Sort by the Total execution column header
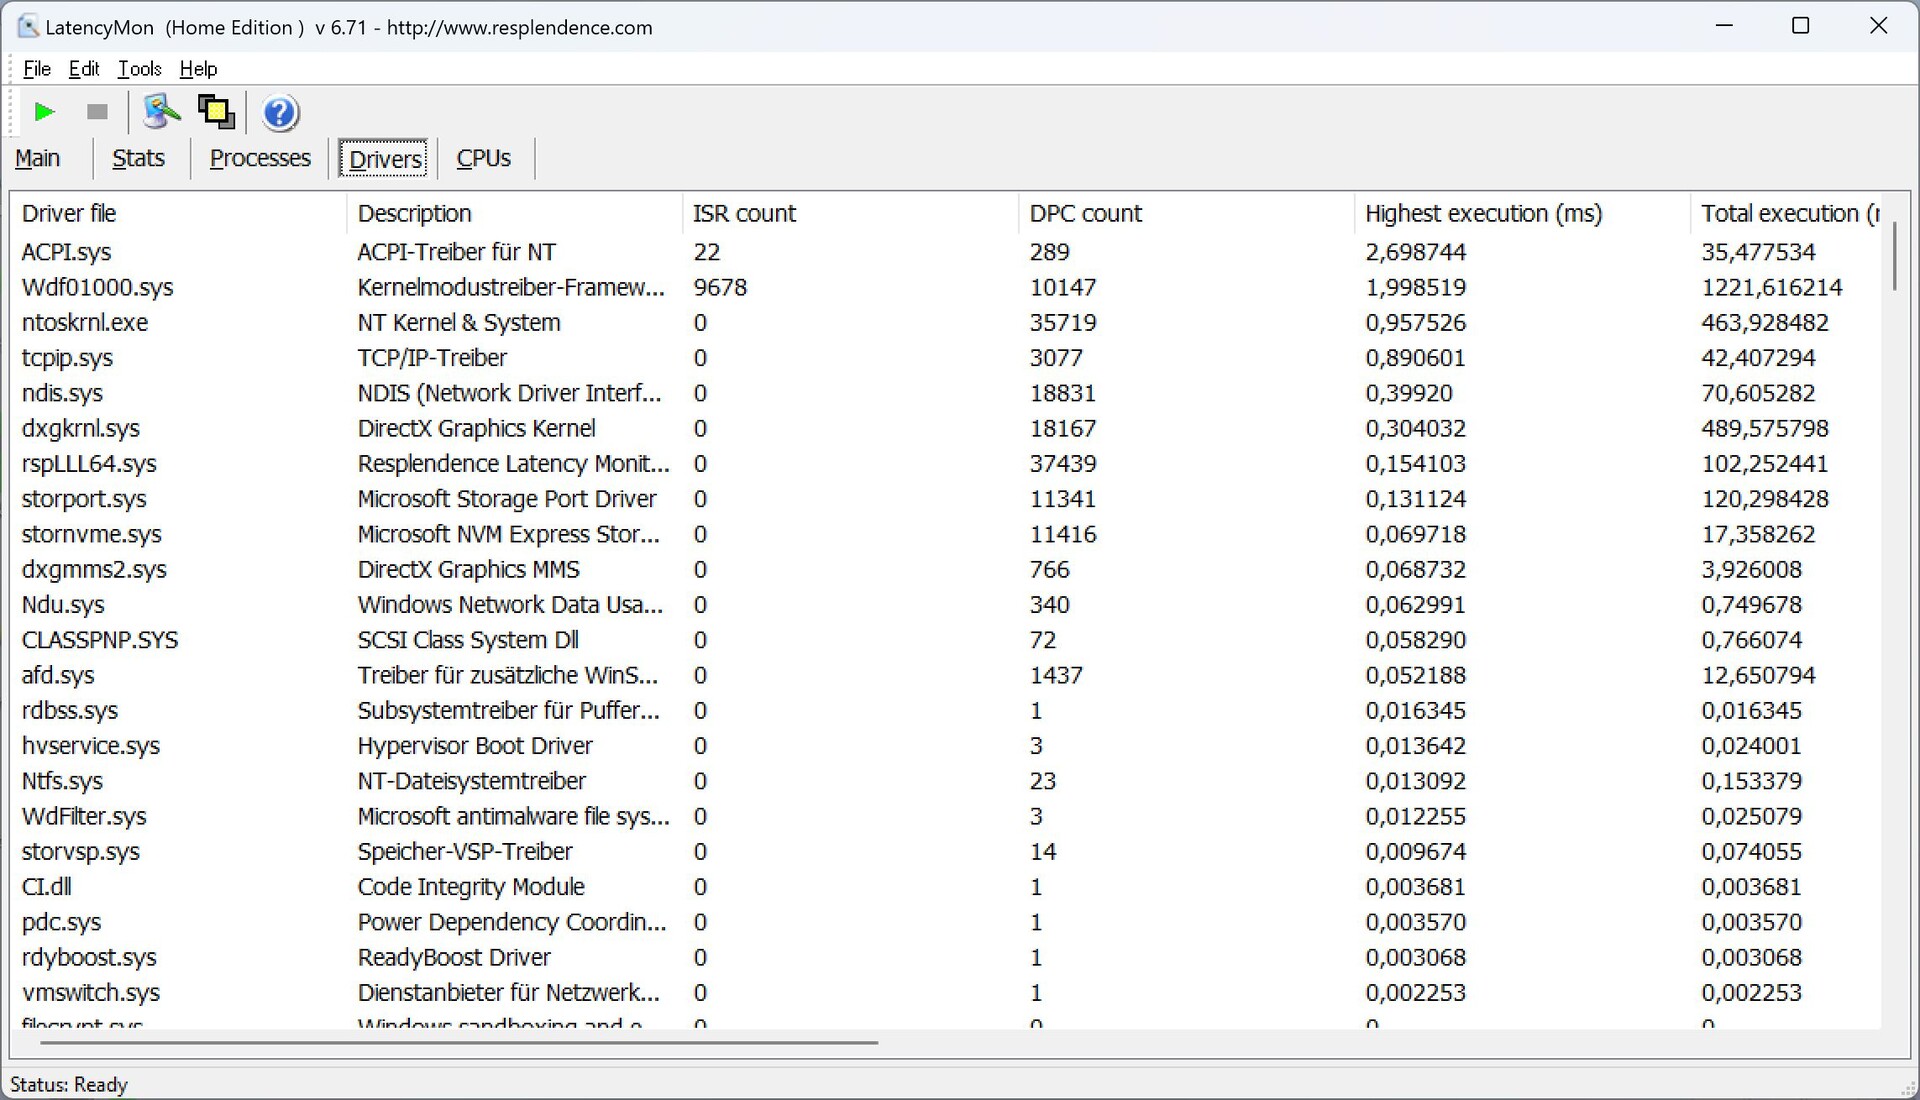Viewport: 1920px width, 1100px height. pos(1786,214)
